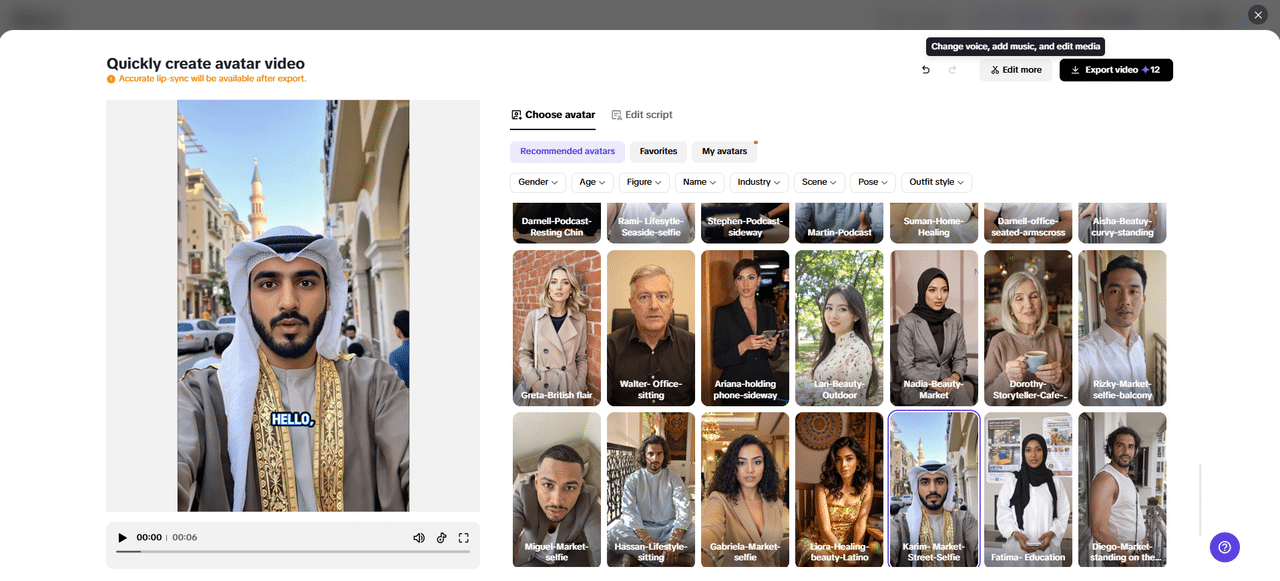This screenshot has width=1280, height=581.
Task: Select the Karim-Market-Street-Selfie avatar
Action: click(x=934, y=490)
